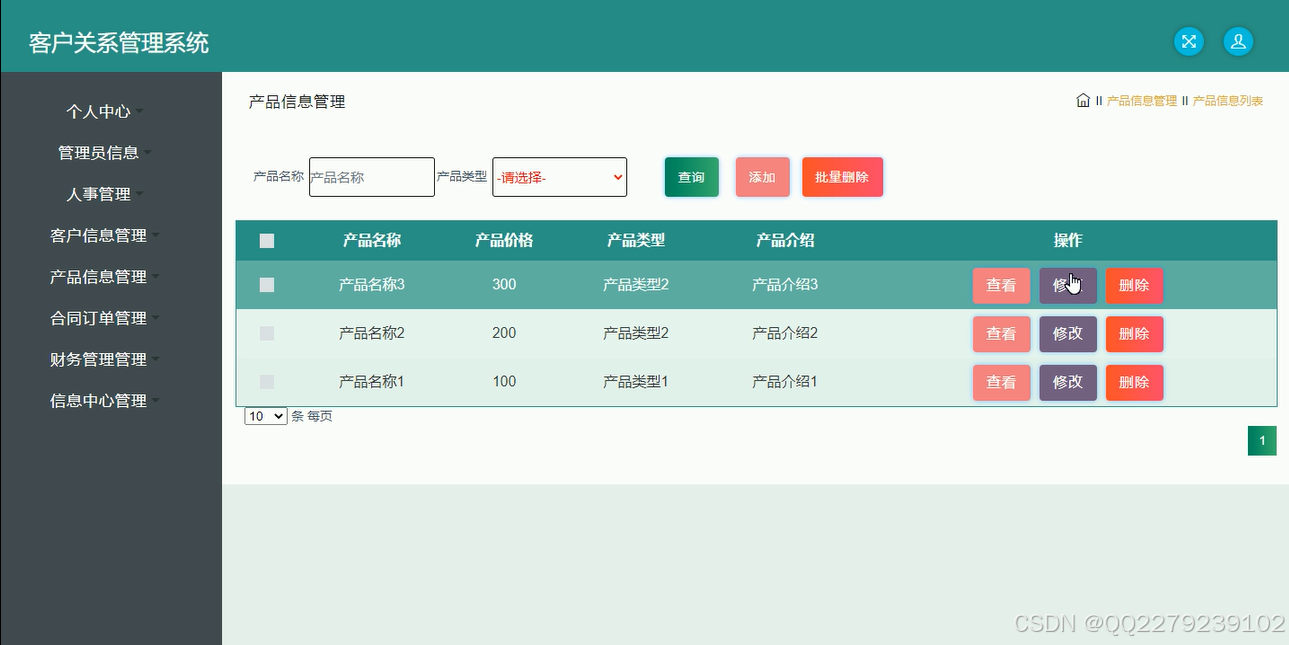Open the user profile icon top right
Viewport: 1289px width, 645px height.
point(1238,41)
